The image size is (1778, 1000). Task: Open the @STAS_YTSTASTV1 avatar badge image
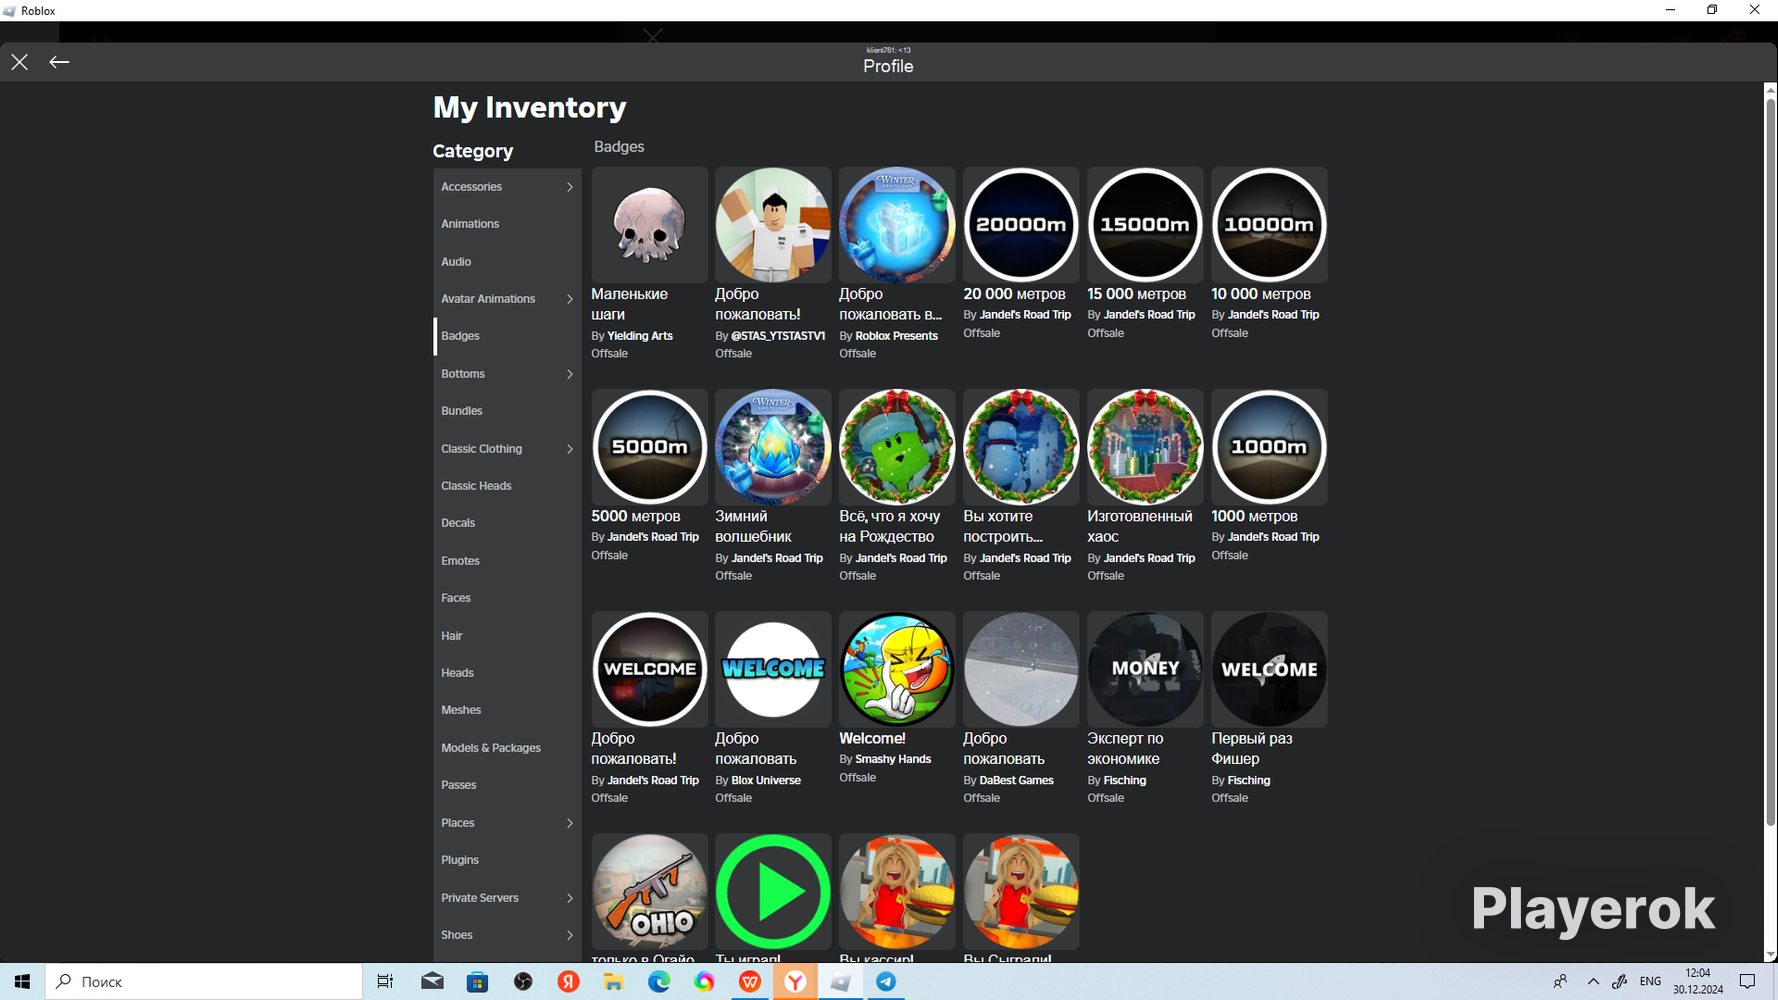(773, 224)
